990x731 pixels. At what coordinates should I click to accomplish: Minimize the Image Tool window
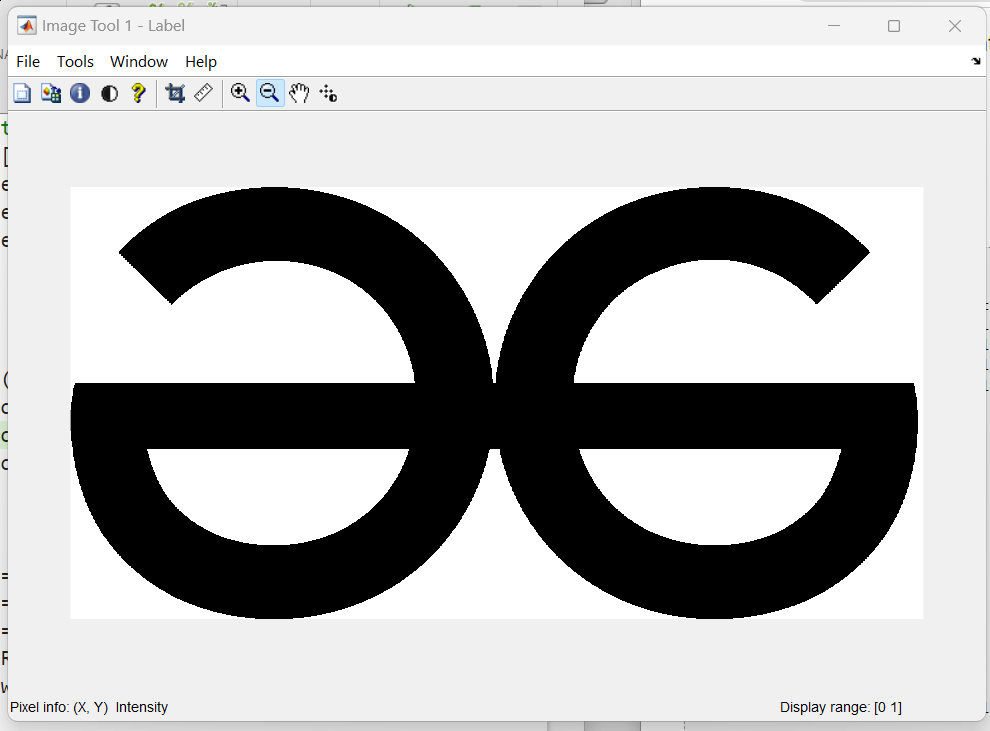click(x=833, y=26)
